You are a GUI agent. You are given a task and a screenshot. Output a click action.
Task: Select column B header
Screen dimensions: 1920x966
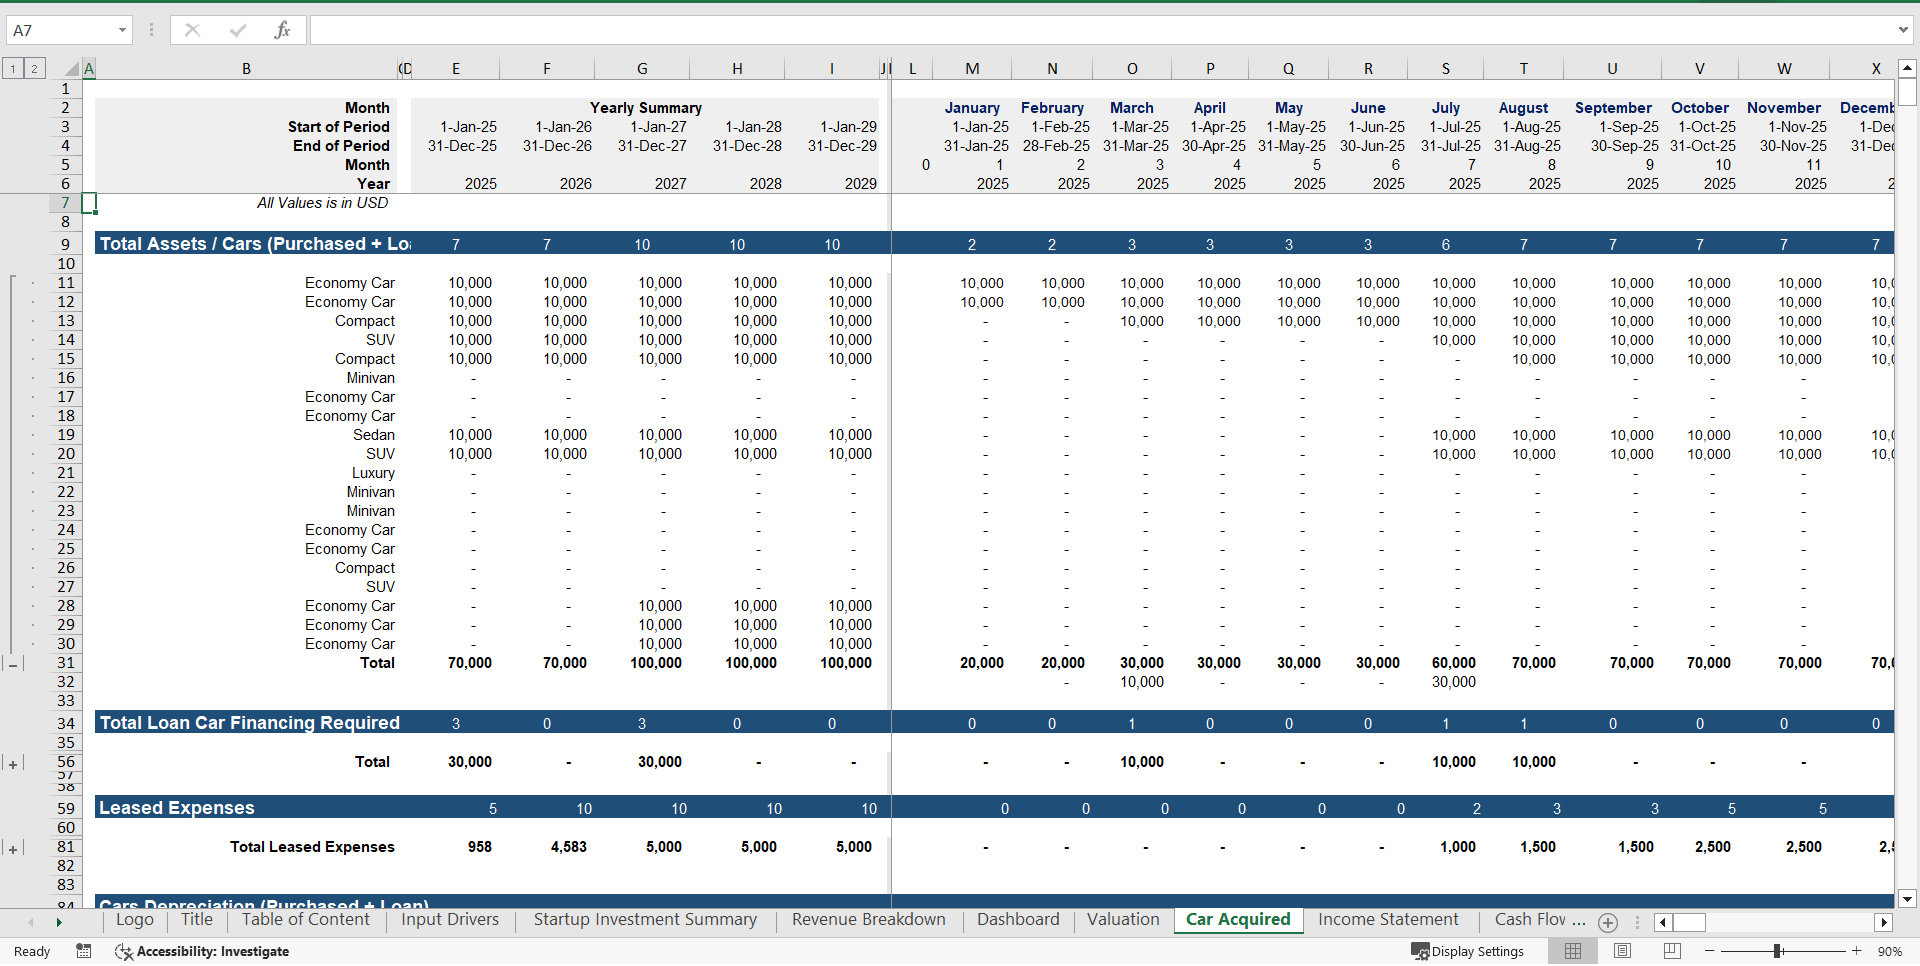(246, 69)
